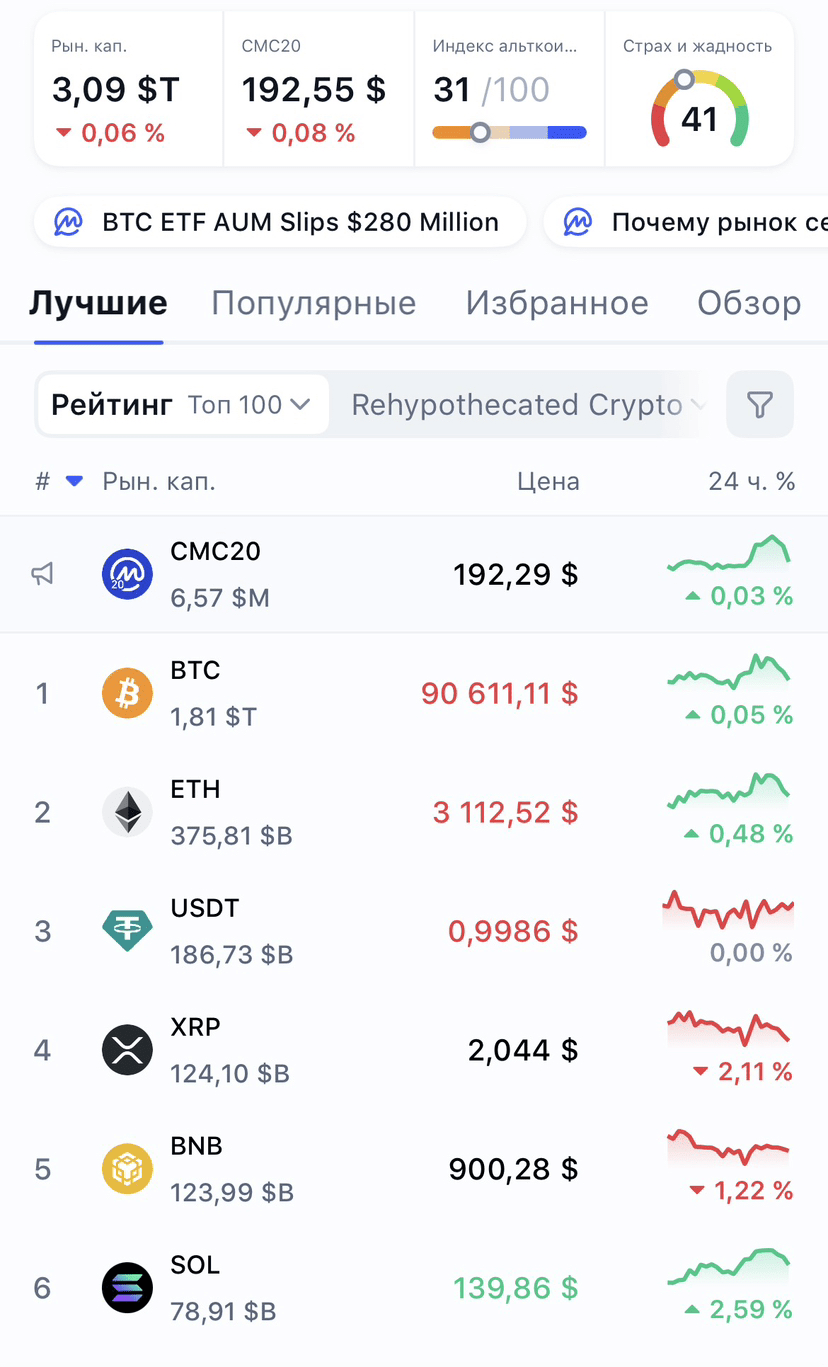Click the Tether USDT logo

pos(127,931)
